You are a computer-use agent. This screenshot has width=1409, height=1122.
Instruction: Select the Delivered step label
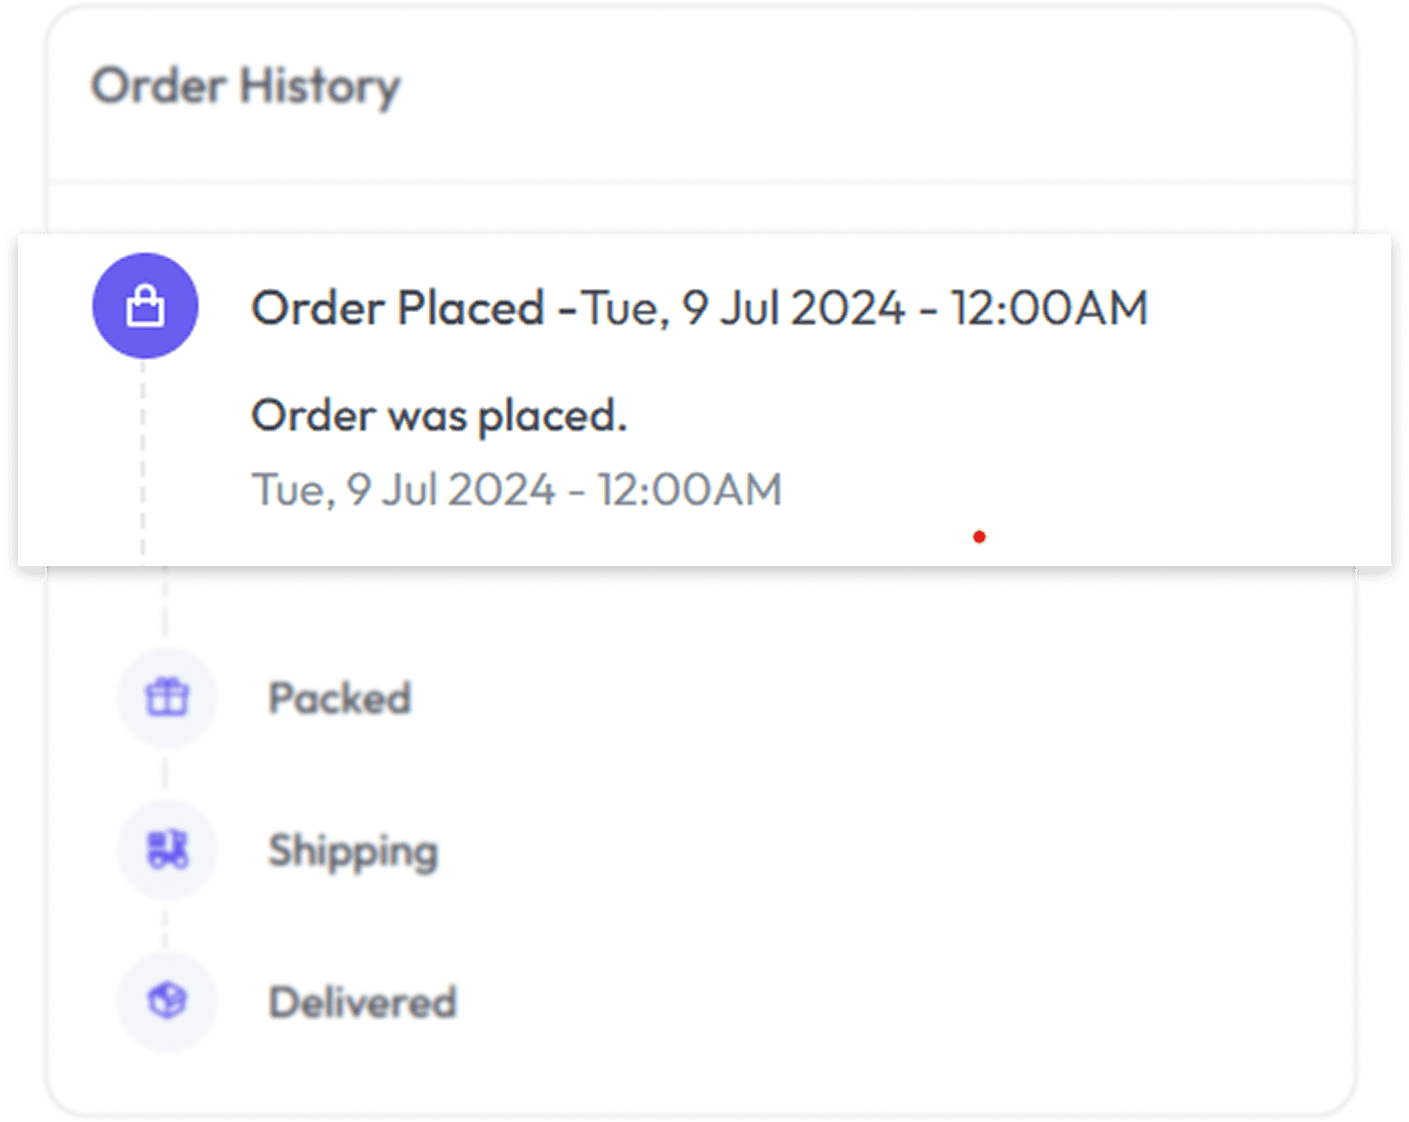click(x=362, y=1002)
